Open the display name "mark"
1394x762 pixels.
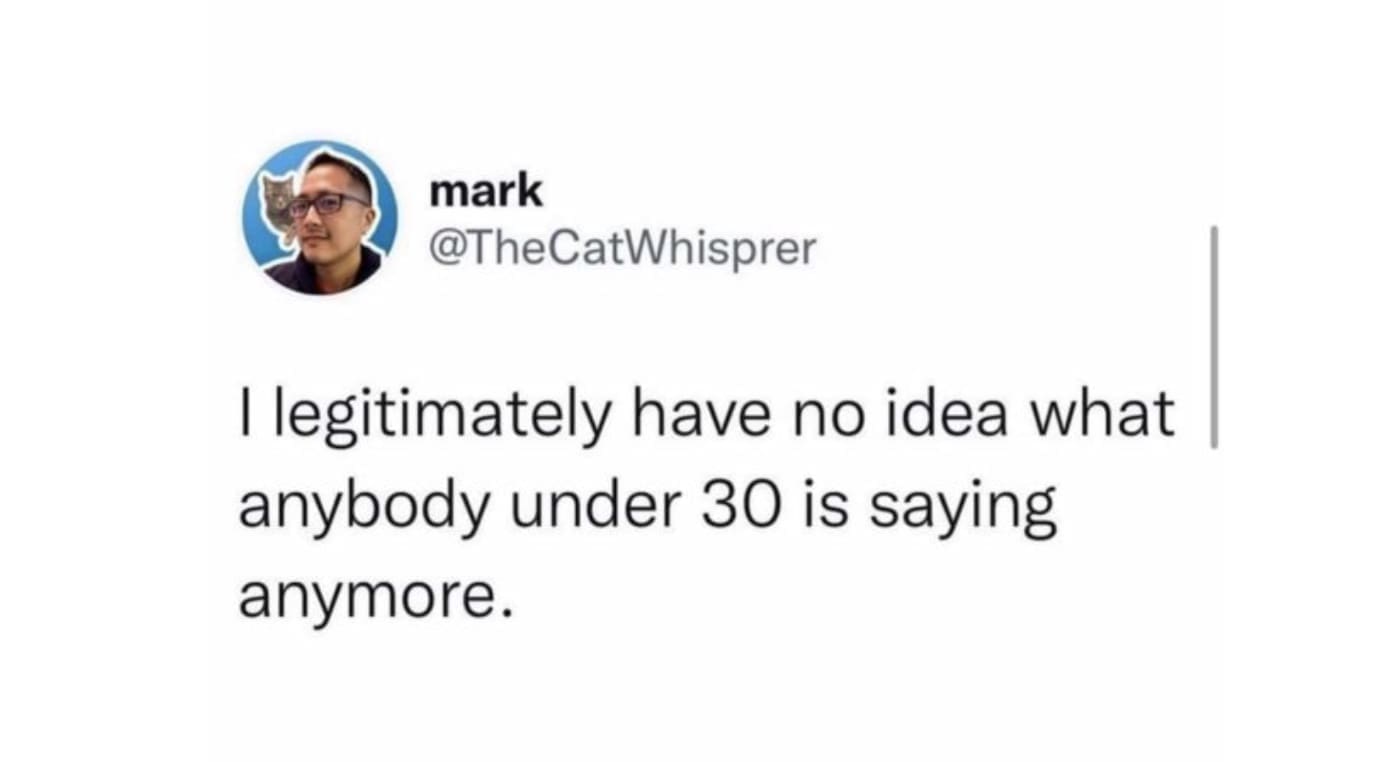pyautogui.click(x=486, y=190)
